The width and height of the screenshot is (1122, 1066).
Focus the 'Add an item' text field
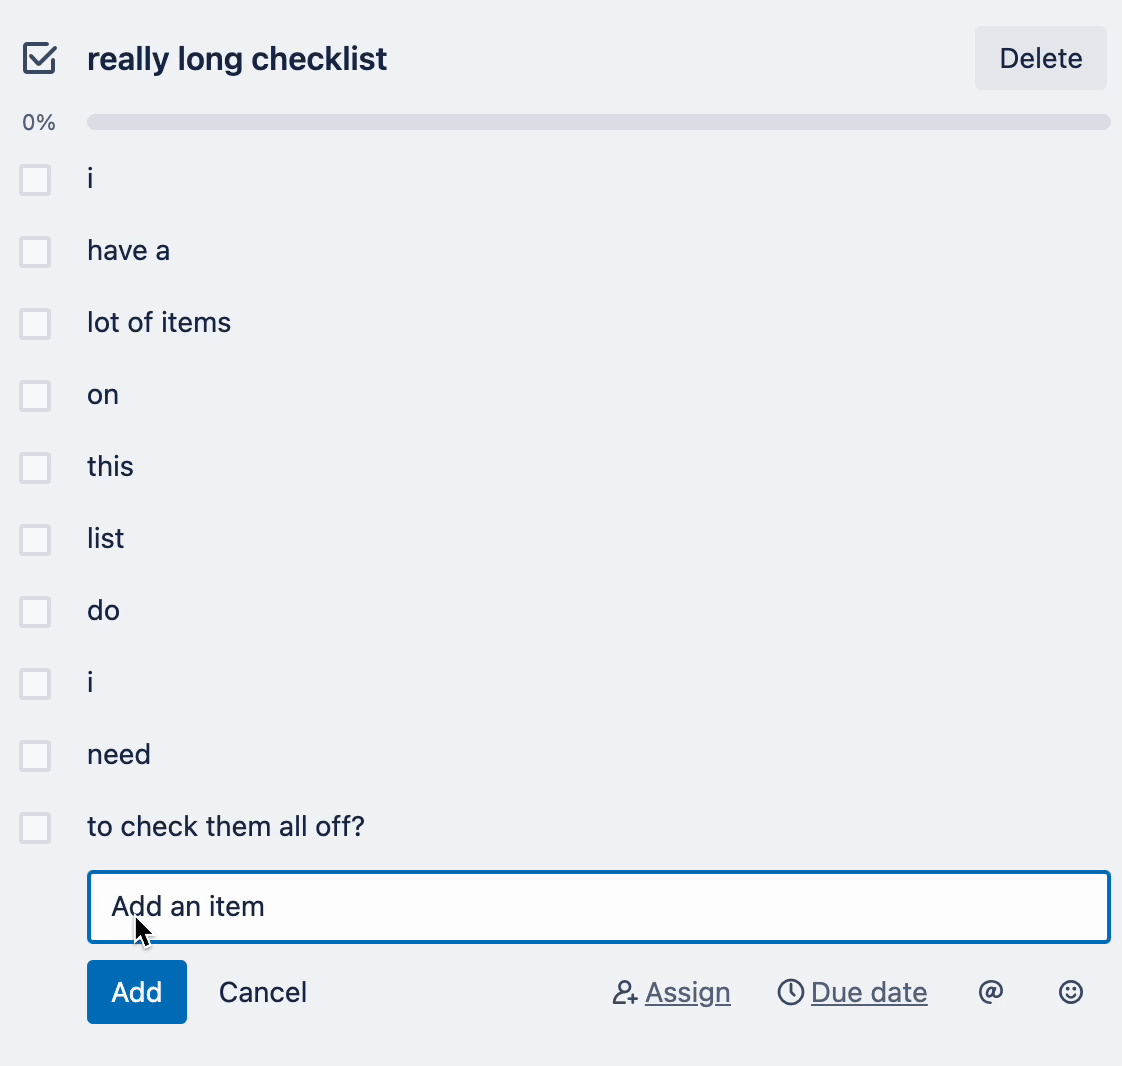[598, 906]
